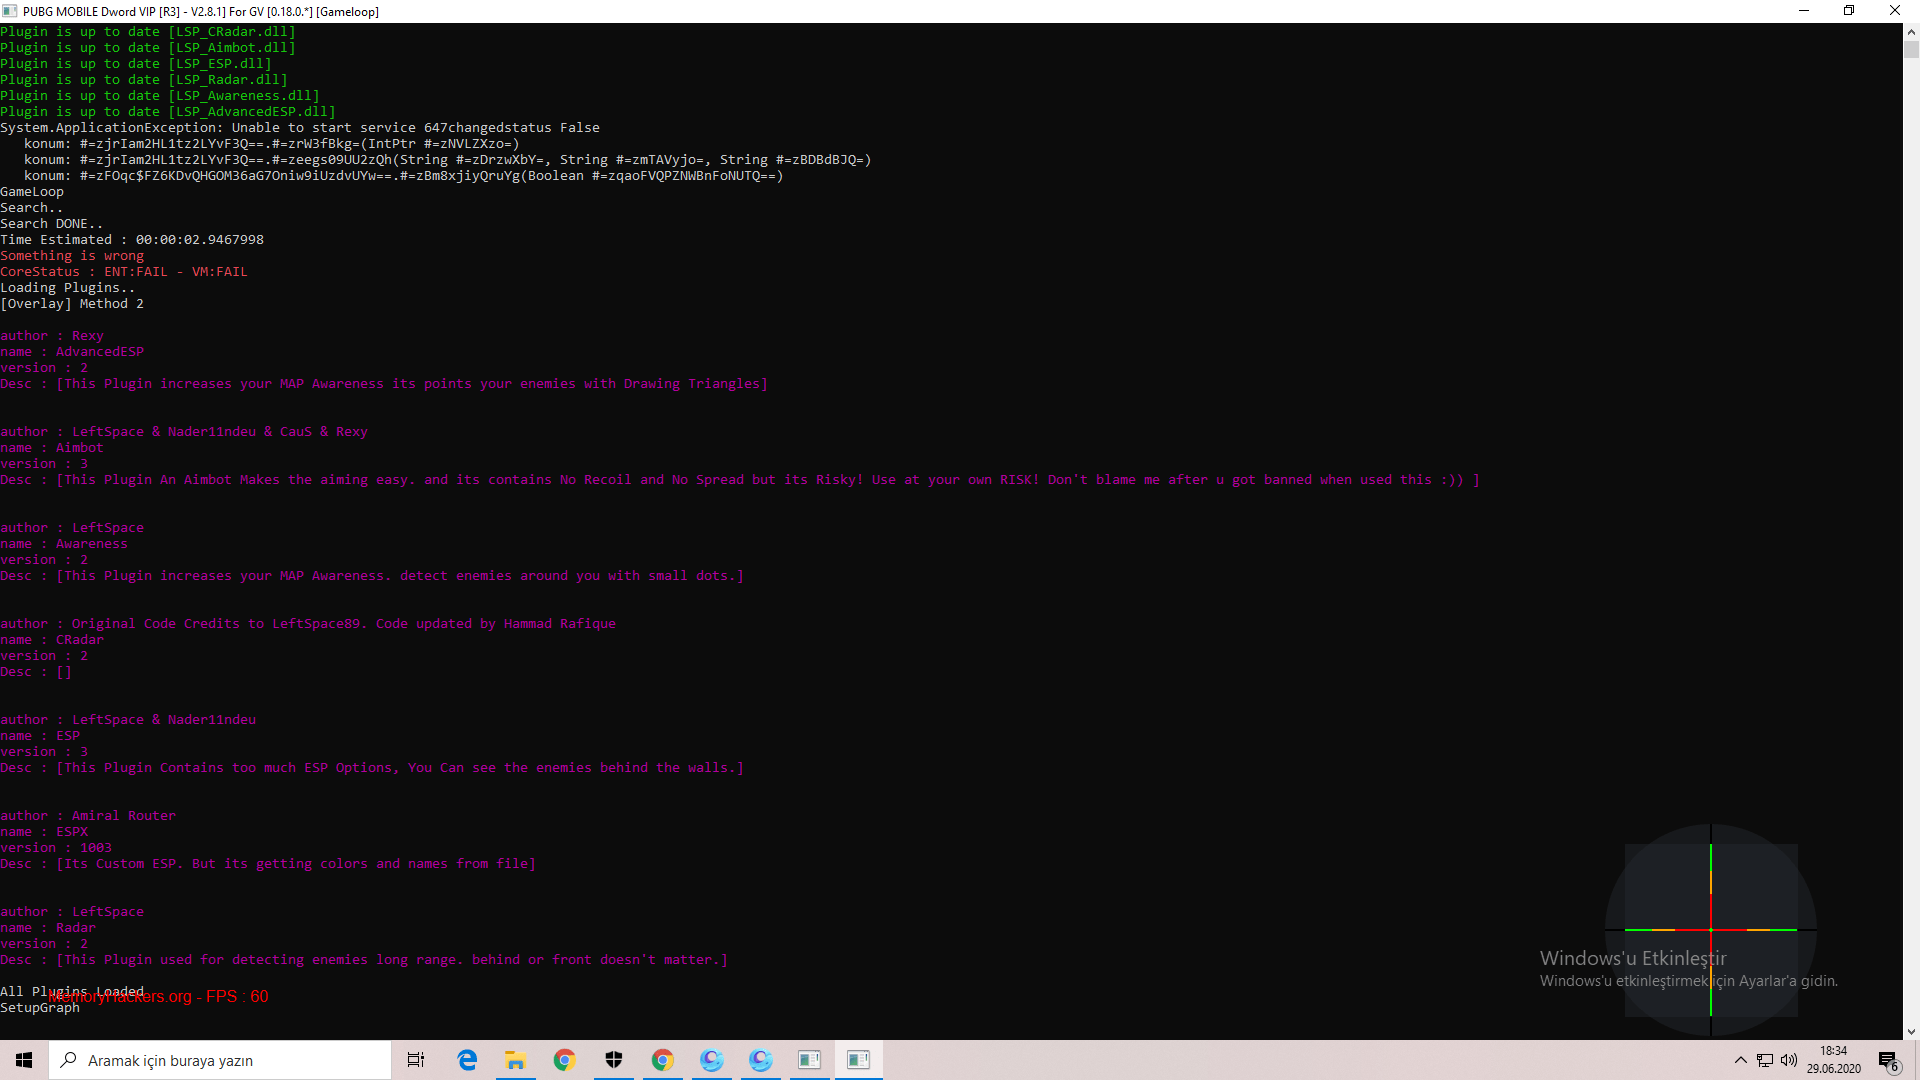Screen dimensions: 1920x1080
Task: Click the 'author : Amiral Router' line
Action: click(88, 816)
